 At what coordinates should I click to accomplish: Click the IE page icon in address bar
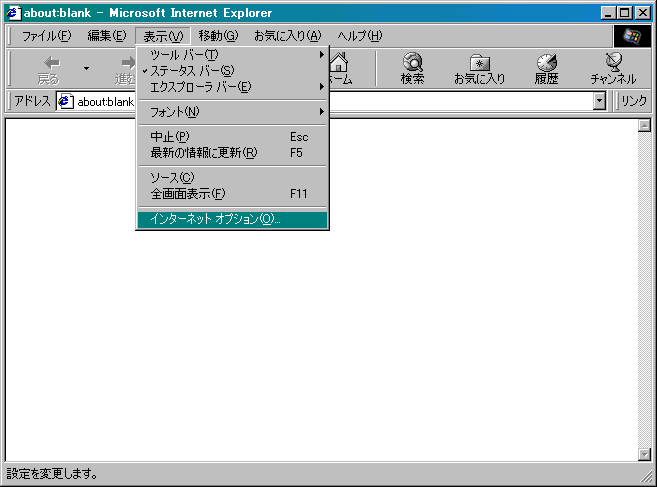pos(64,101)
